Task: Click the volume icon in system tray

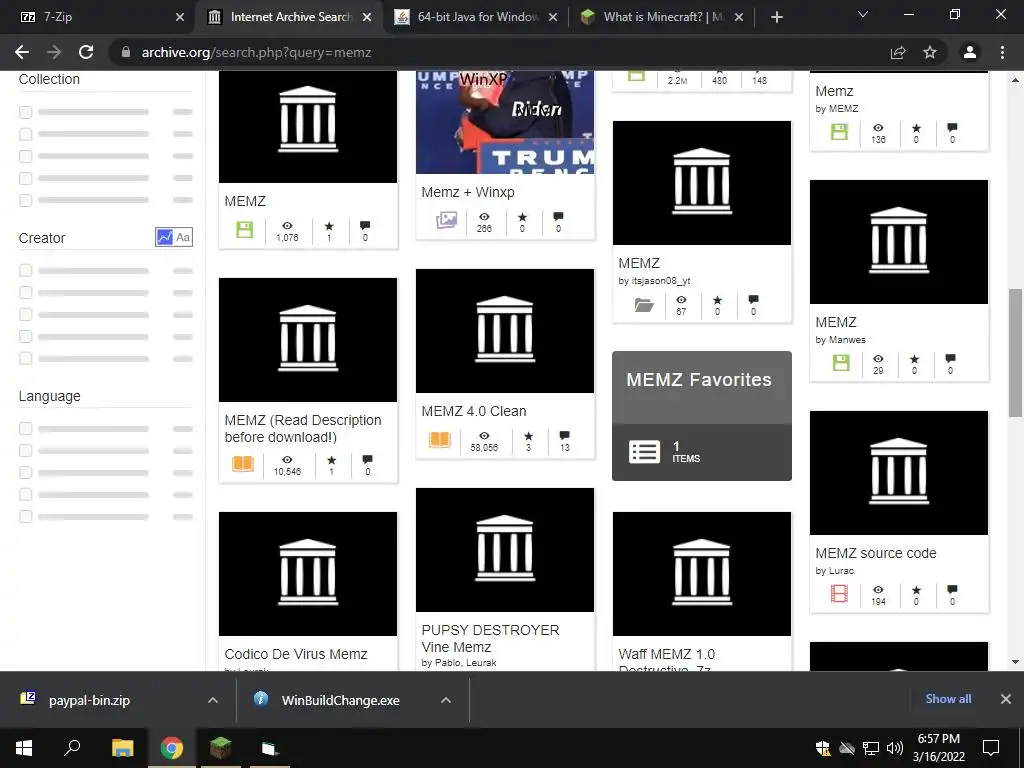Action: tap(895, 748)
